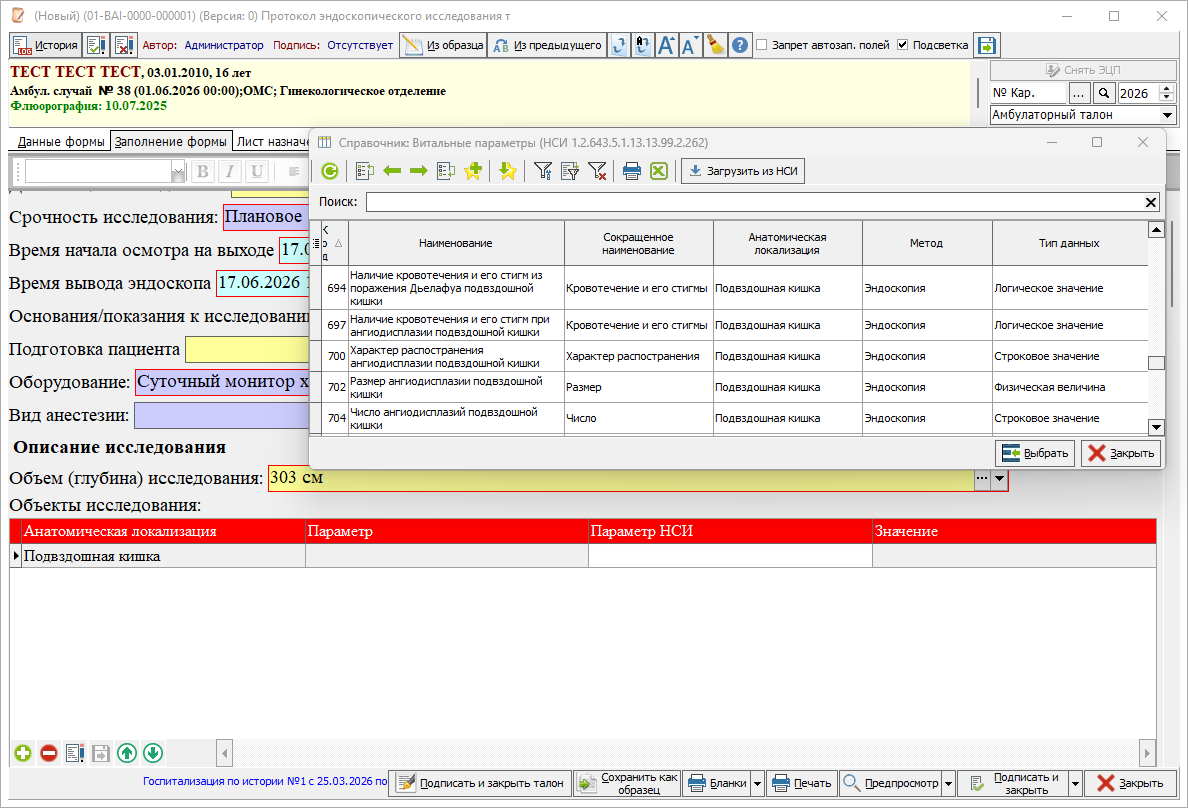Screen dimensions: 1188x808
Task: Click the № Кар. input field
Action: tap(1028, 93)
